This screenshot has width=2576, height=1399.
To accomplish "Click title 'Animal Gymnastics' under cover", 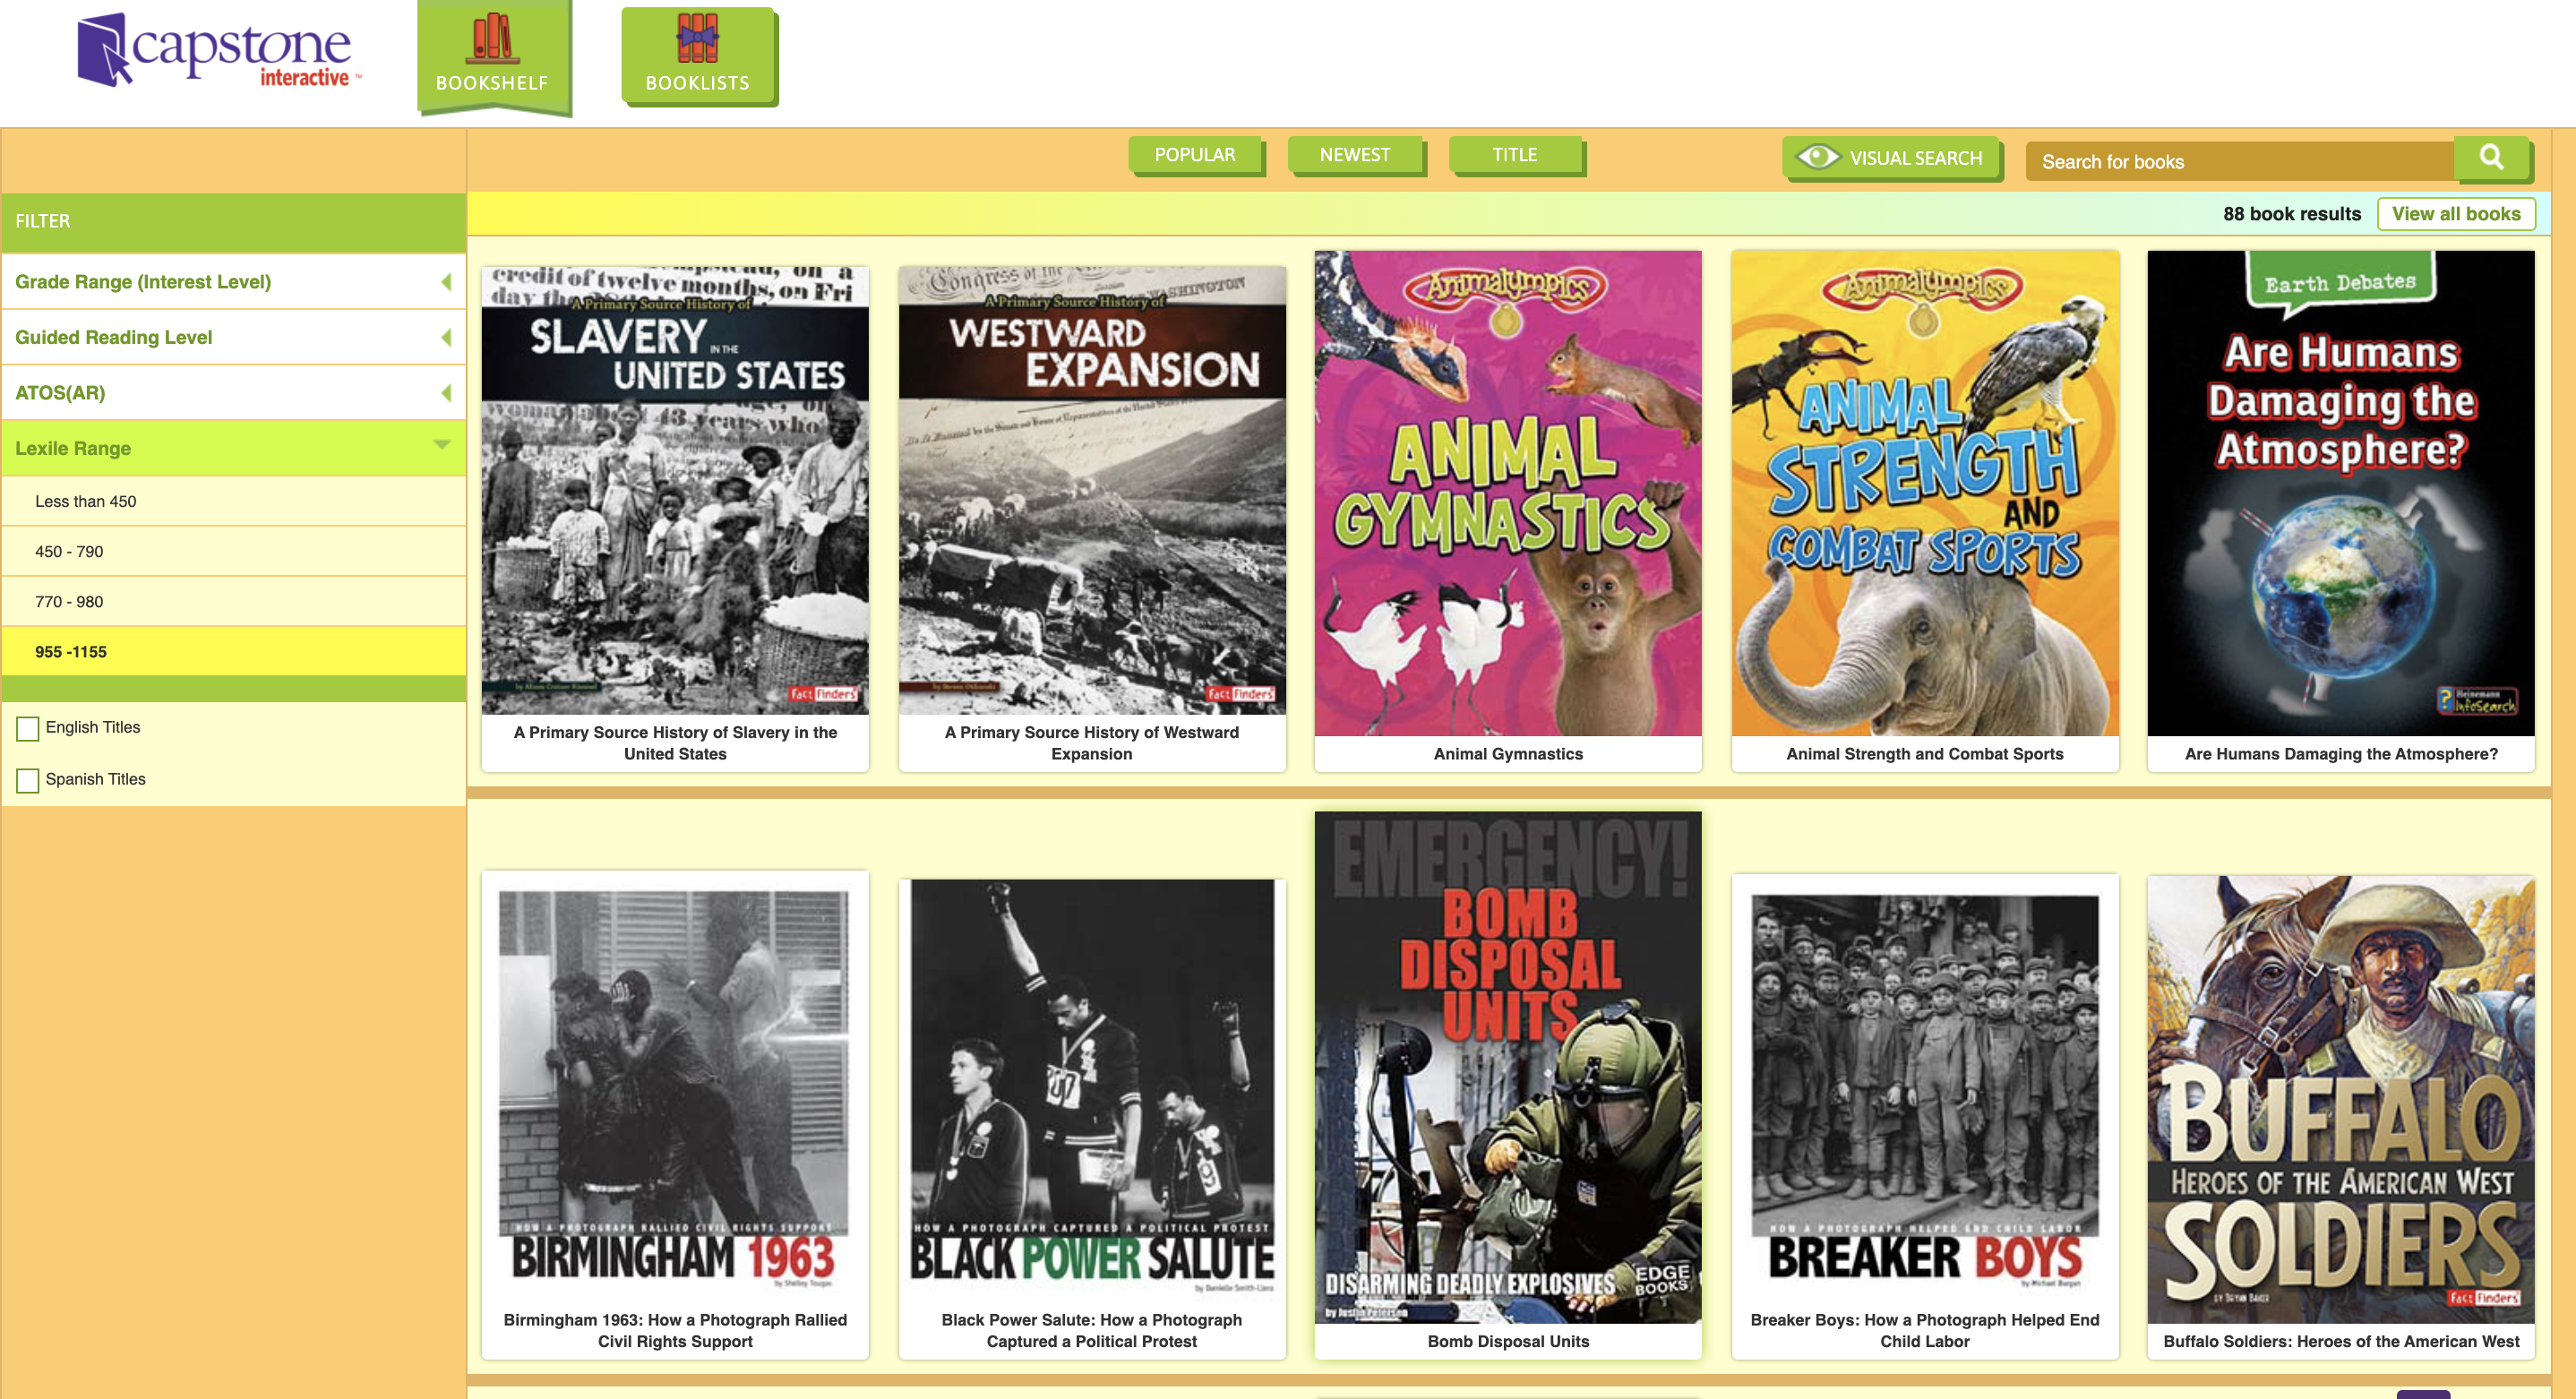I will point(1508,754).
